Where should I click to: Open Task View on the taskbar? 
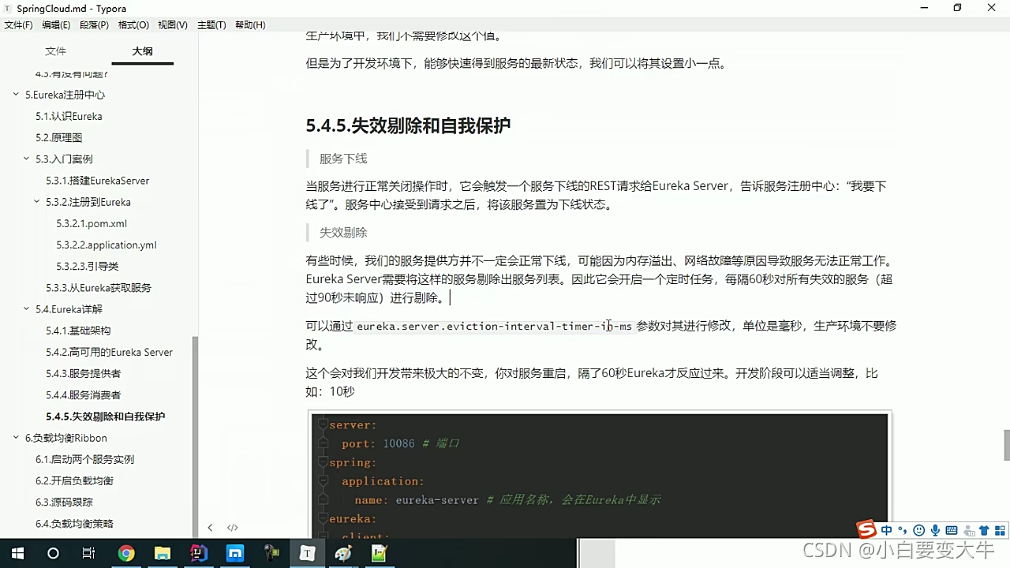[89, 553]
